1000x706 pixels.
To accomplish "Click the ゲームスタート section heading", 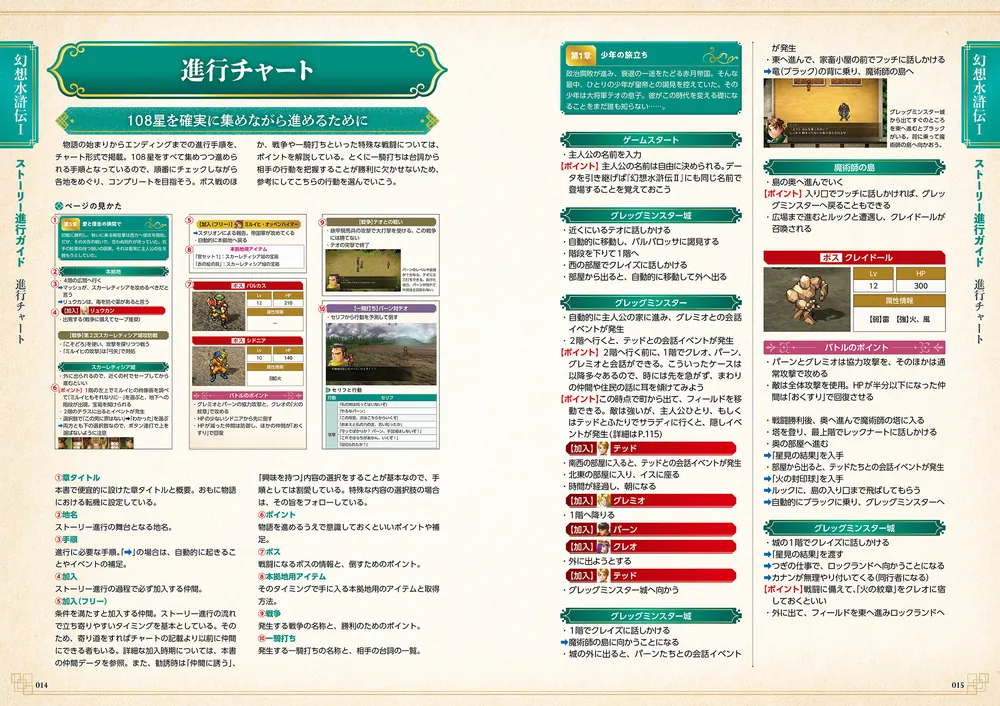I will pos(651,140).
